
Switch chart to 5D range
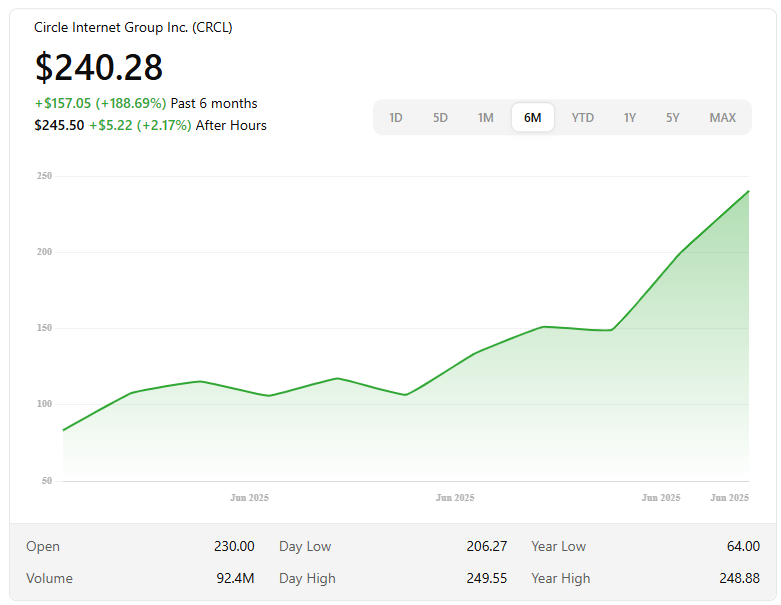click(440, 118)
